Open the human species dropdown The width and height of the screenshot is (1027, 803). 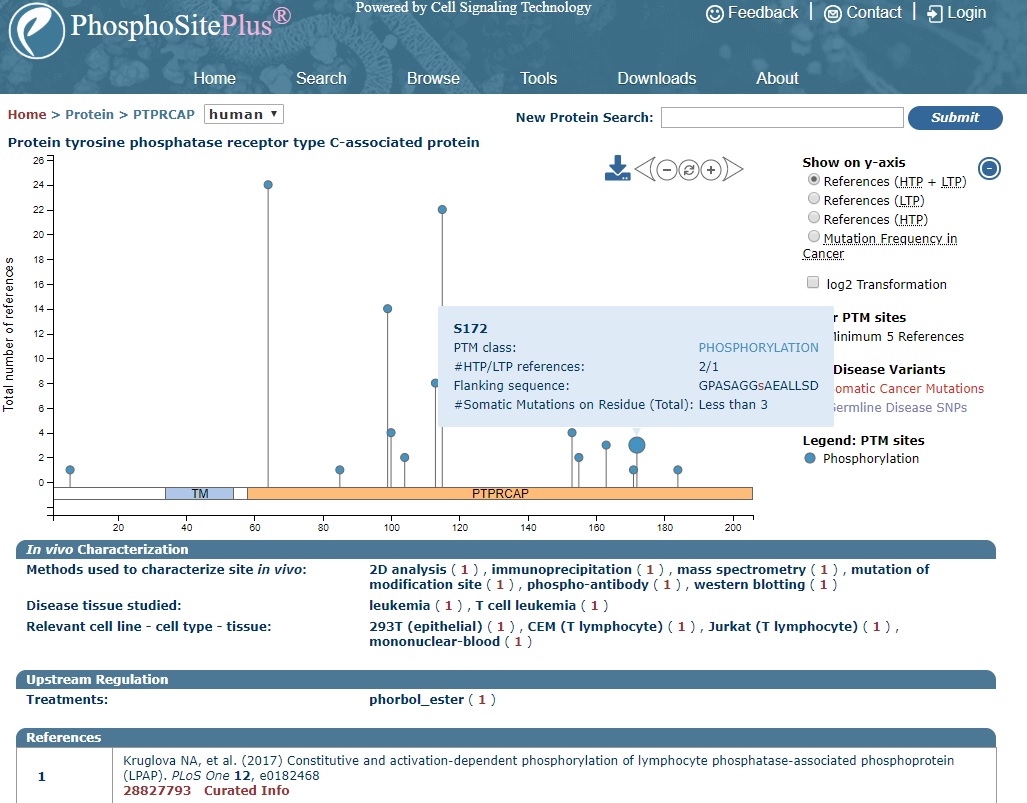click(x=244, y=114)
